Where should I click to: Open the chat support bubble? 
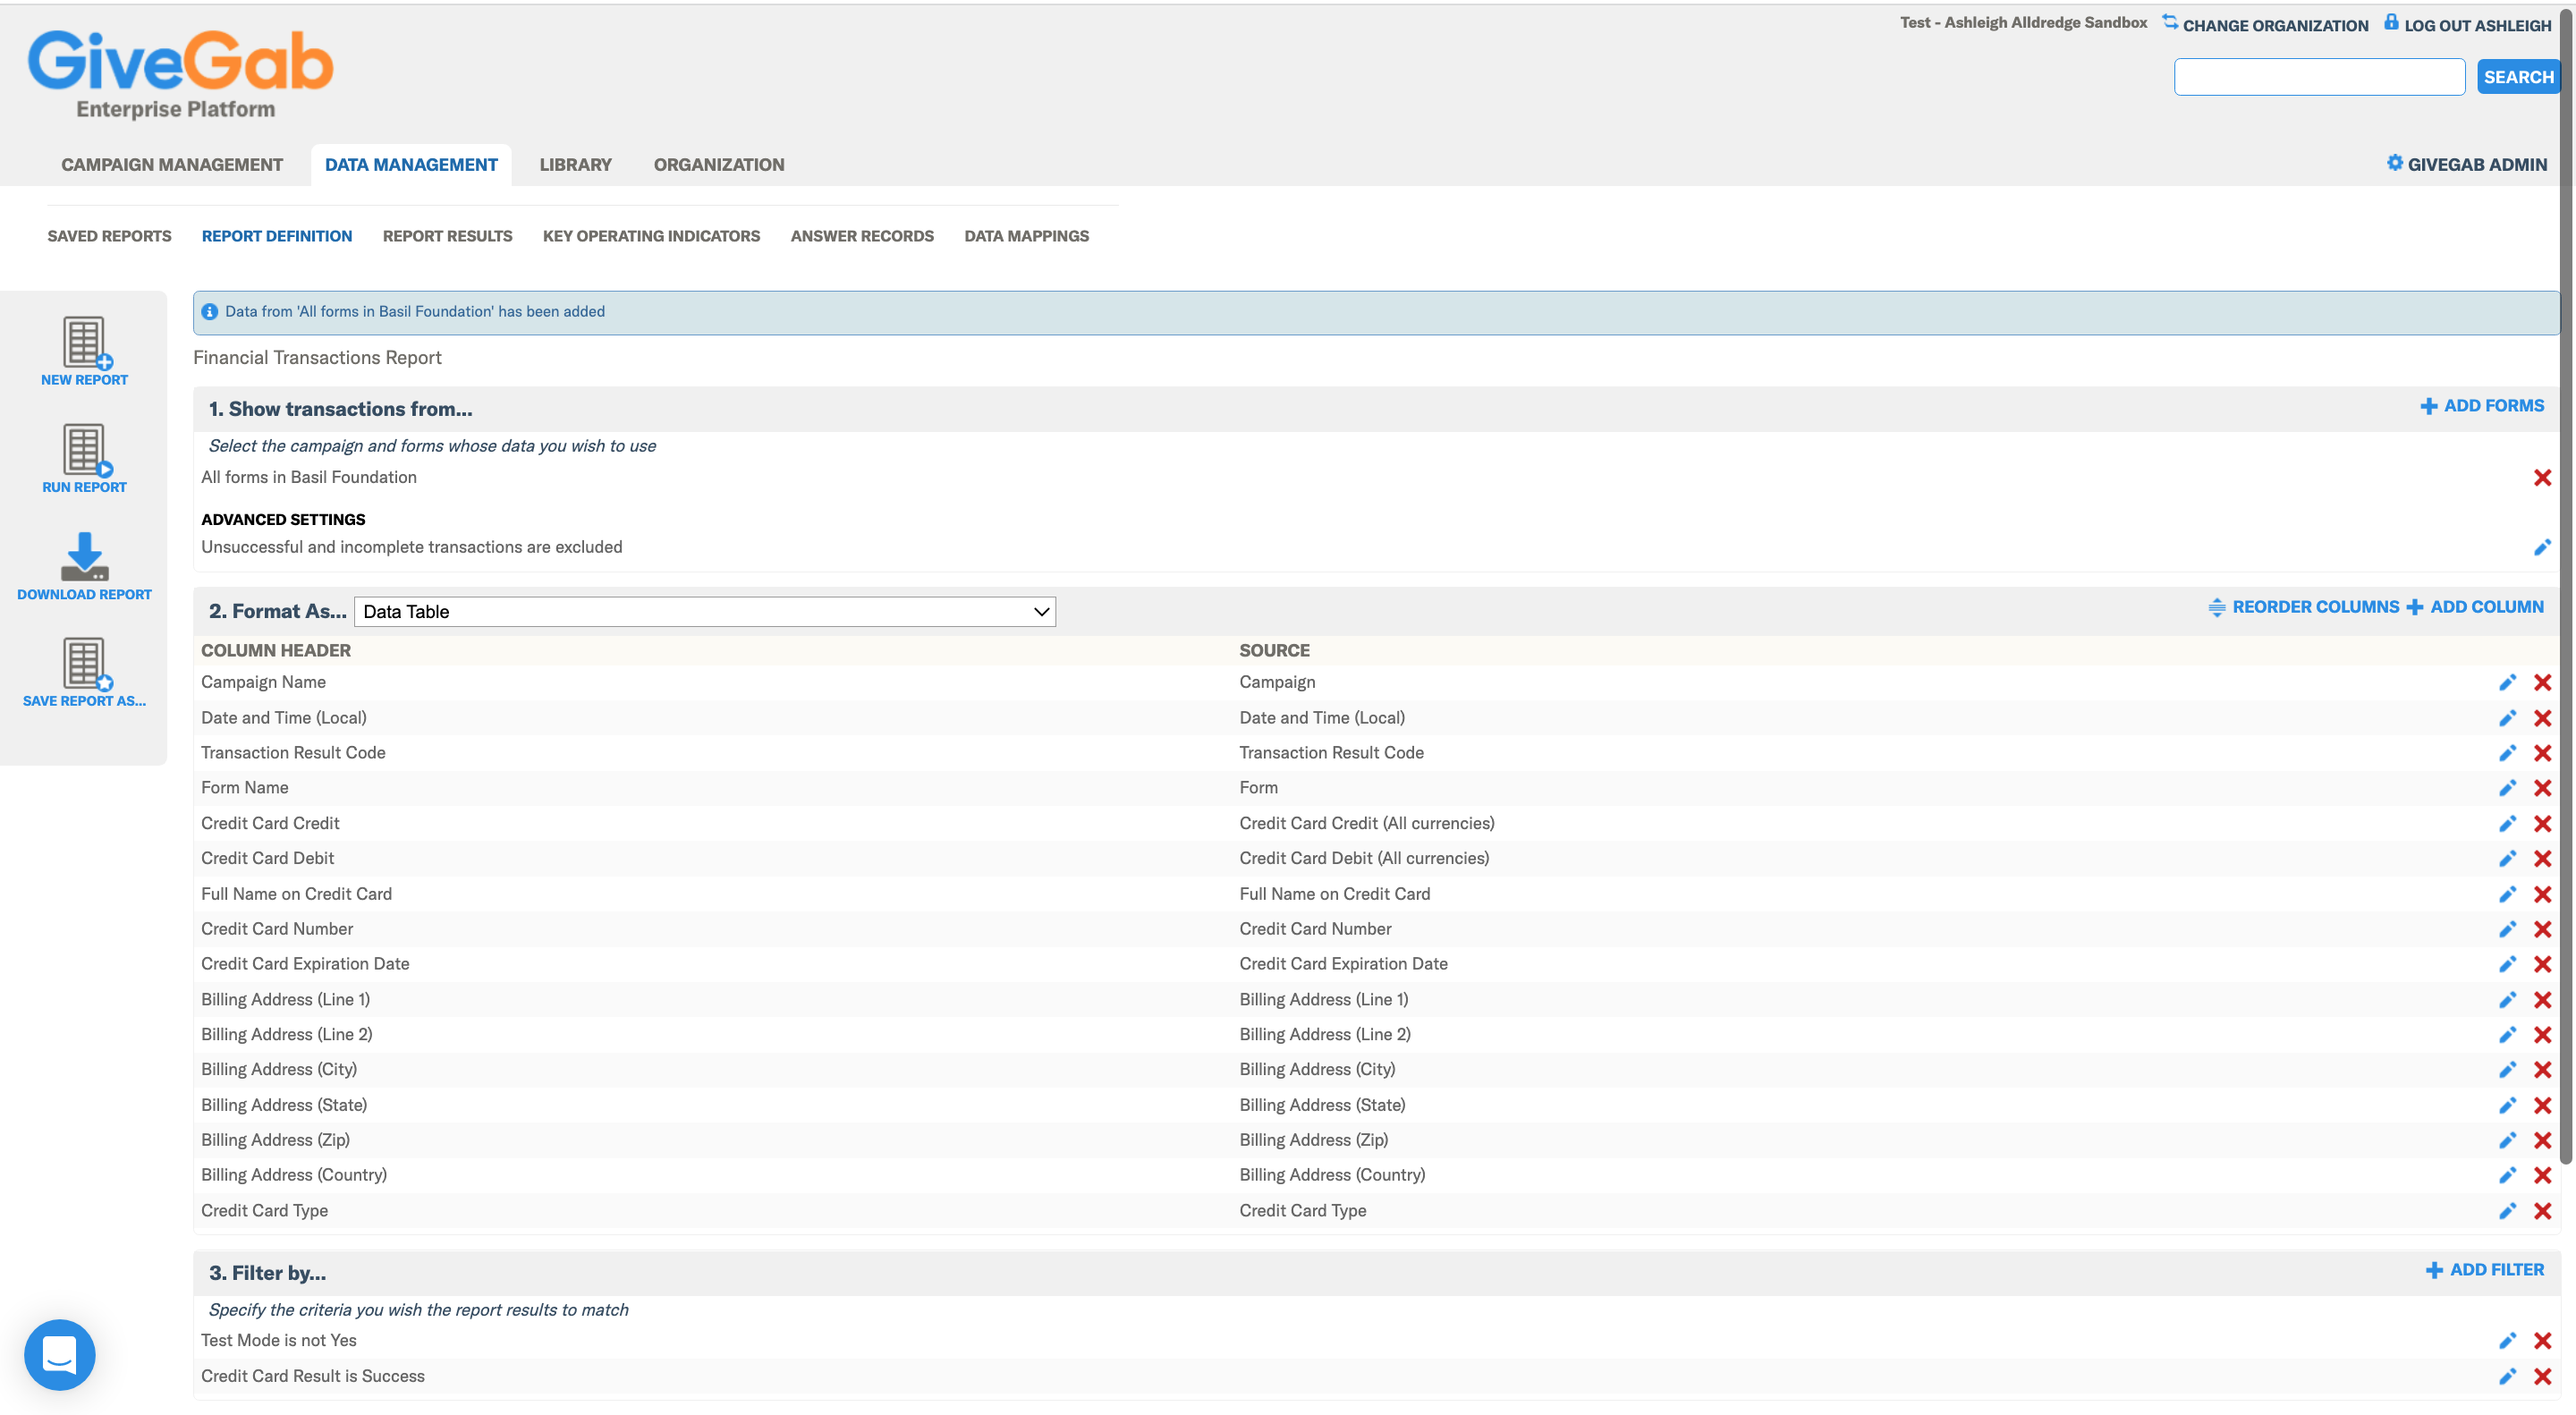59,1355
